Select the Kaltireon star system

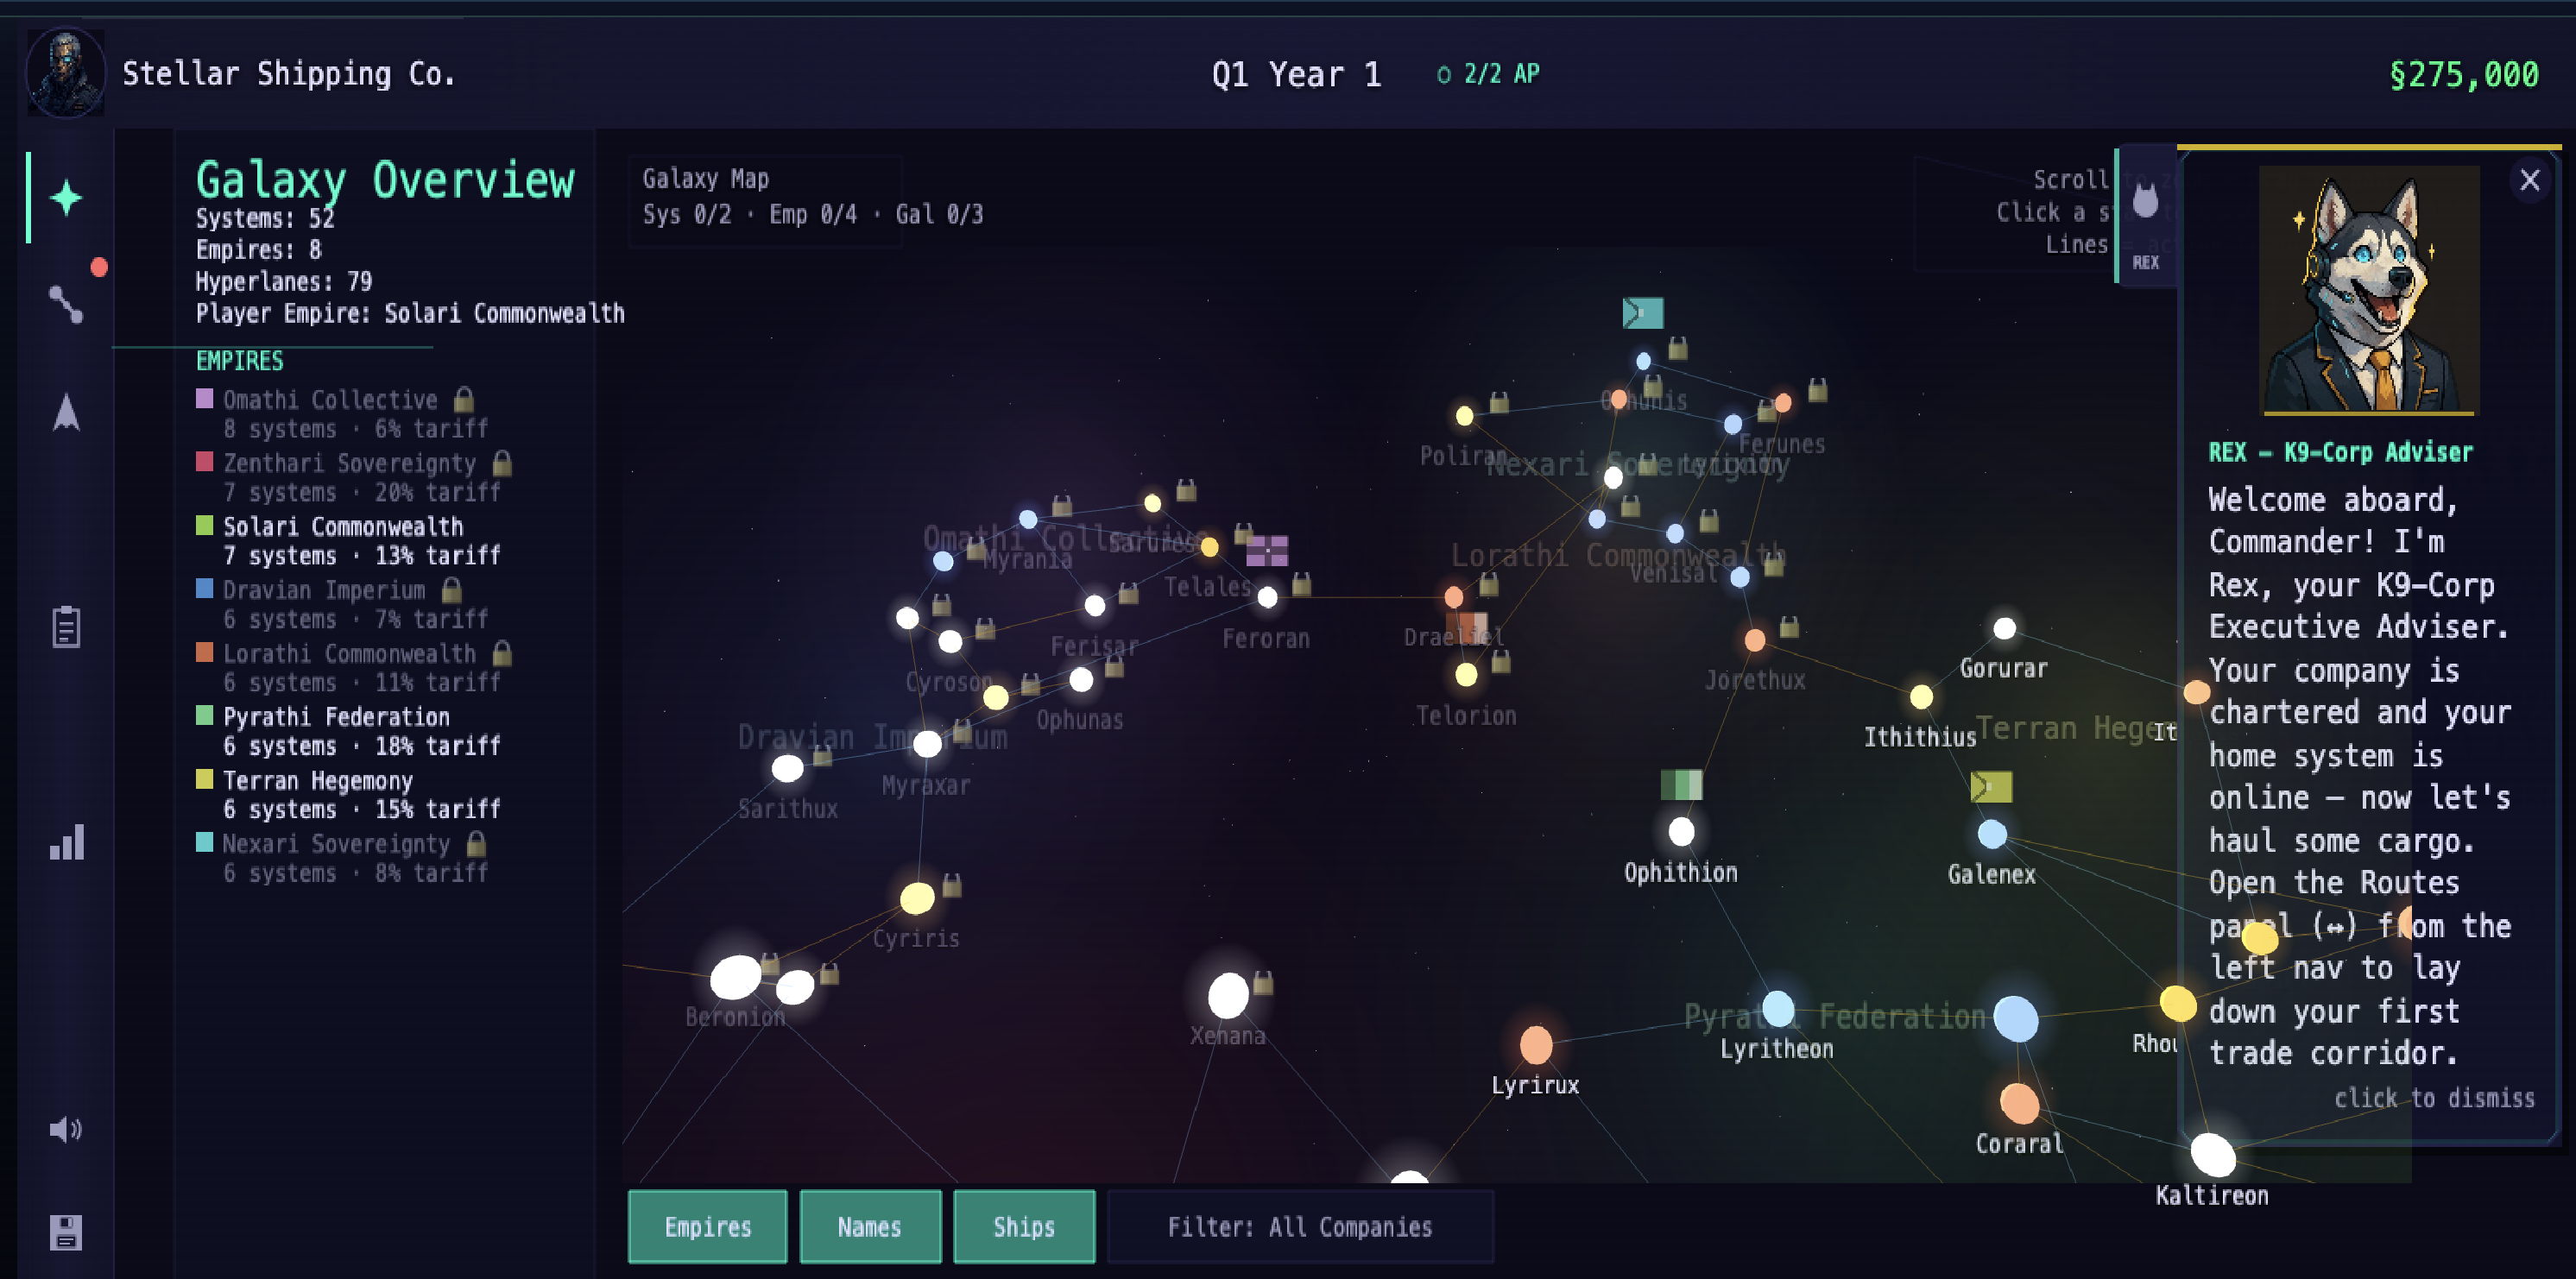point(2213,1155)
